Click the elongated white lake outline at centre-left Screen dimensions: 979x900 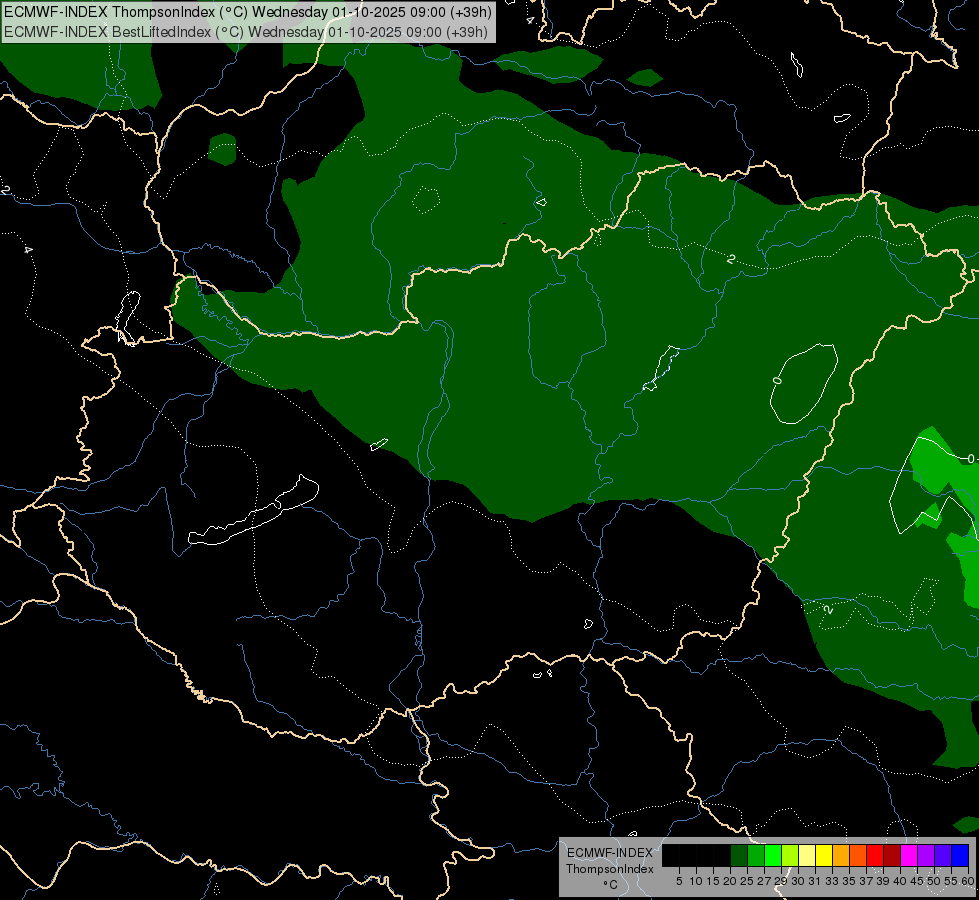253,511
